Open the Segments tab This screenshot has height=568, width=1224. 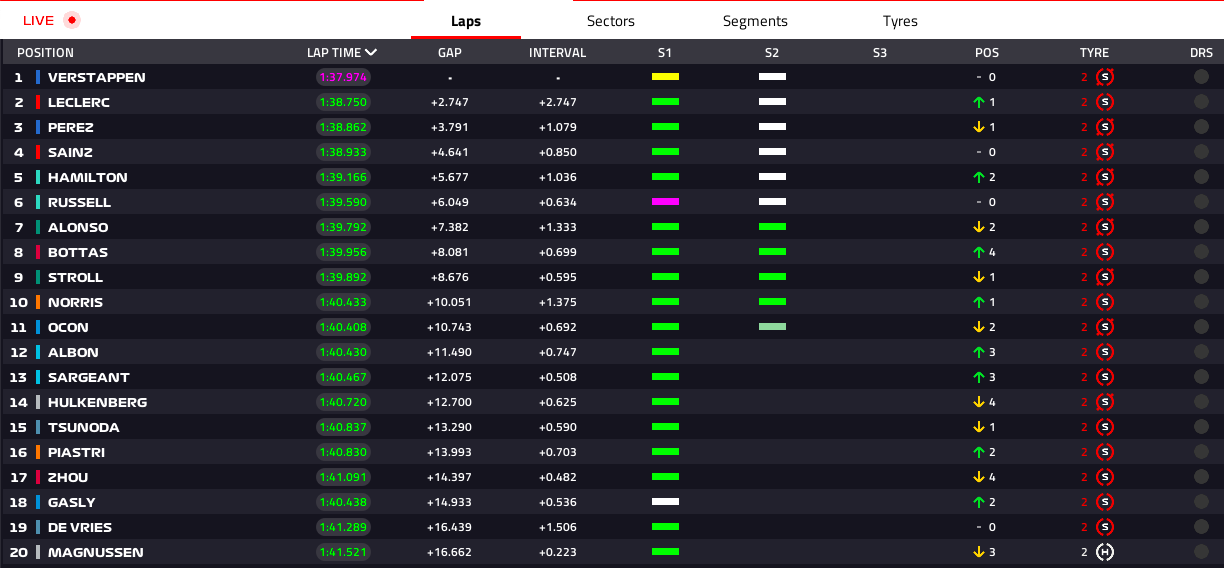coord(755,21)
